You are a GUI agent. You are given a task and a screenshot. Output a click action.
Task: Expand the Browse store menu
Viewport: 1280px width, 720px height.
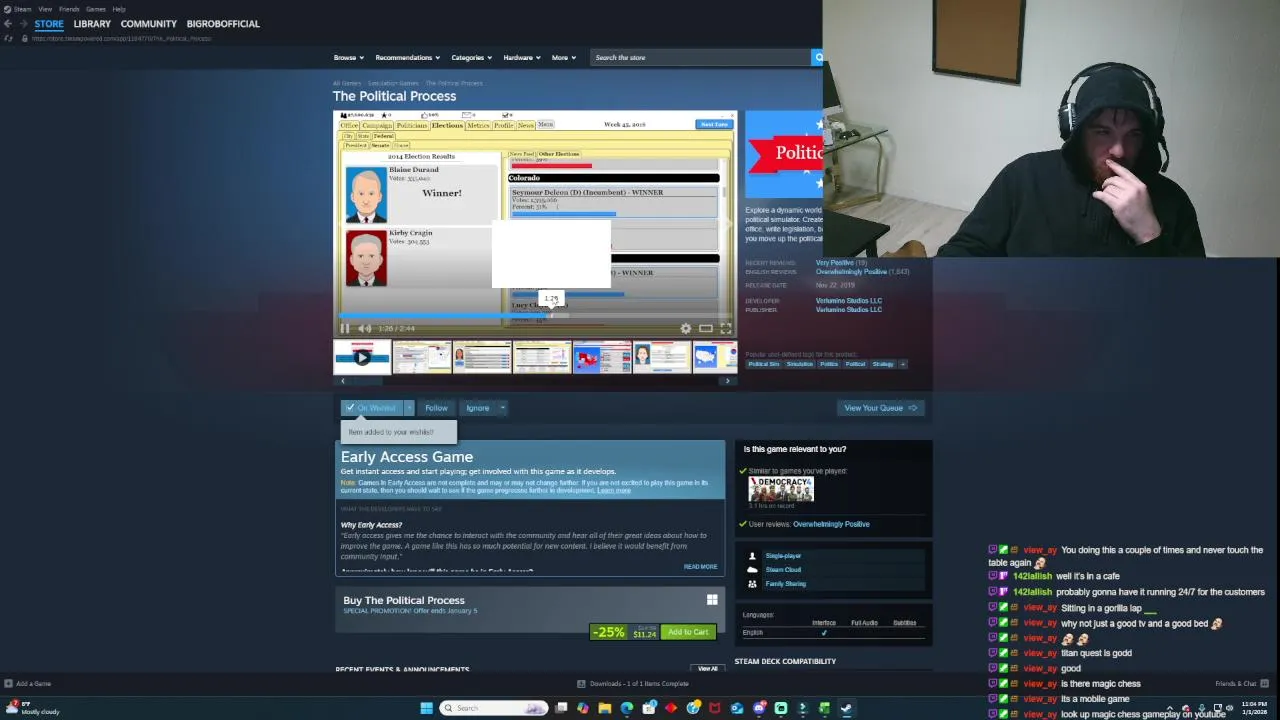click(348, 58)
